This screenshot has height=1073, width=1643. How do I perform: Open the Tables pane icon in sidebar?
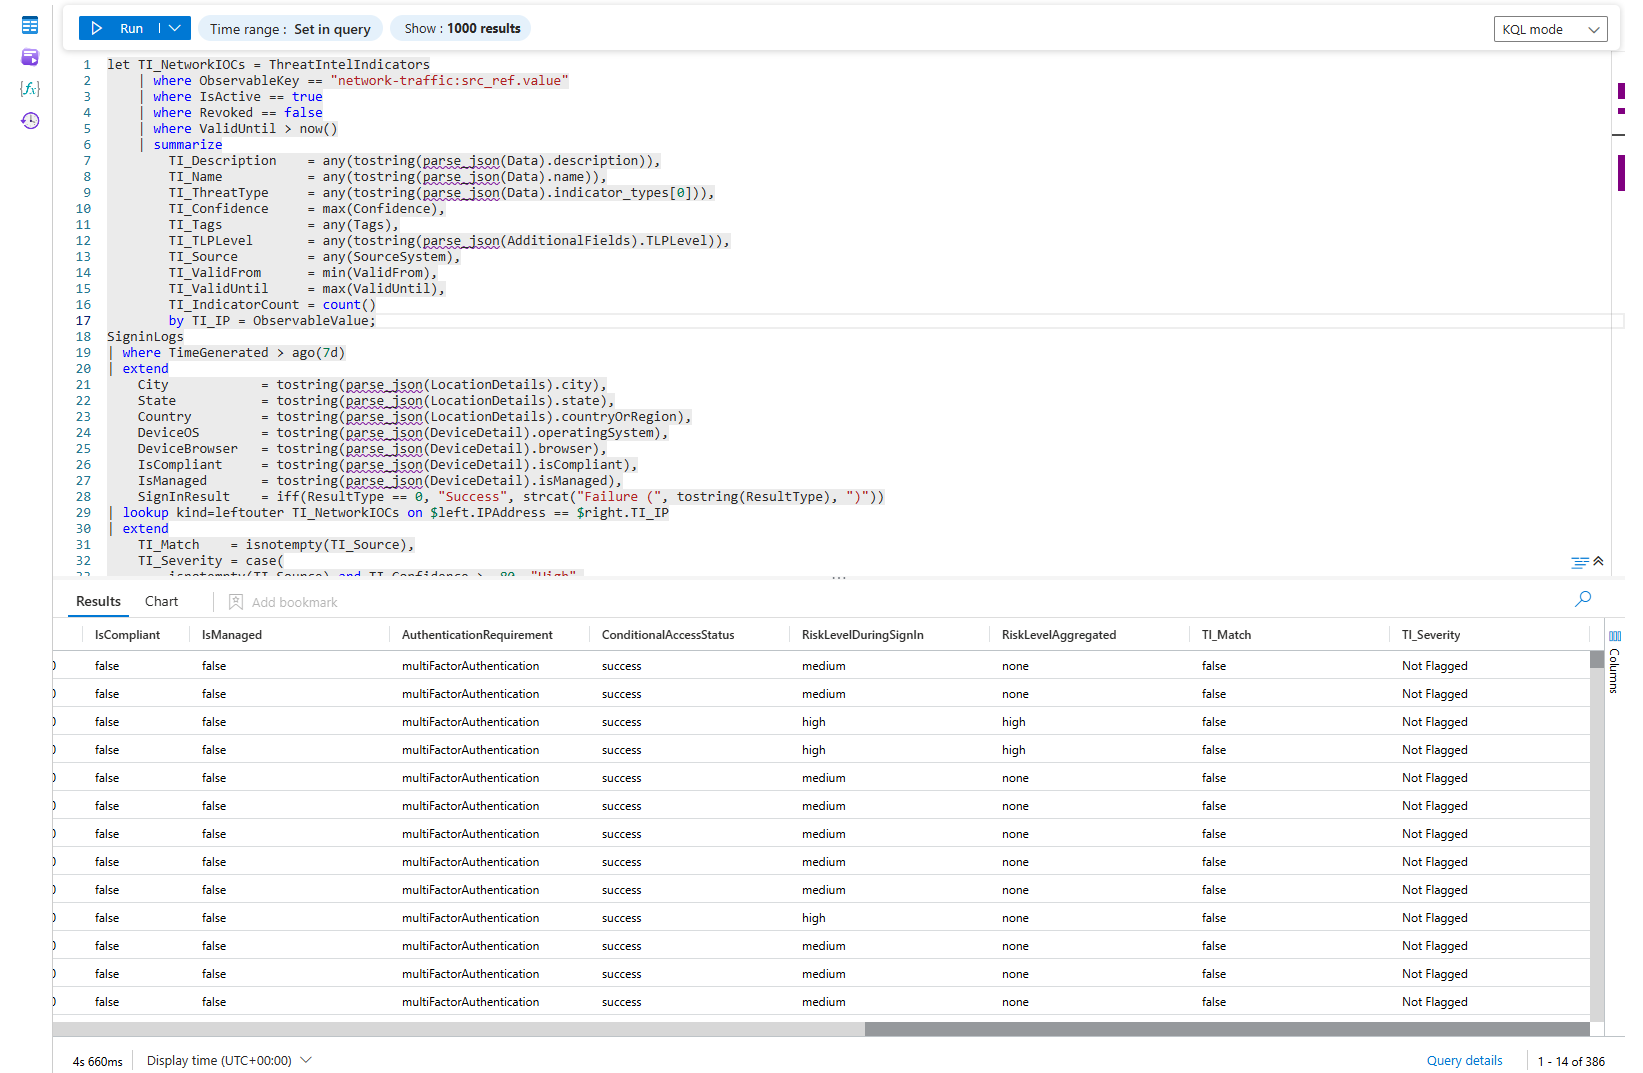tap(30, 25)
